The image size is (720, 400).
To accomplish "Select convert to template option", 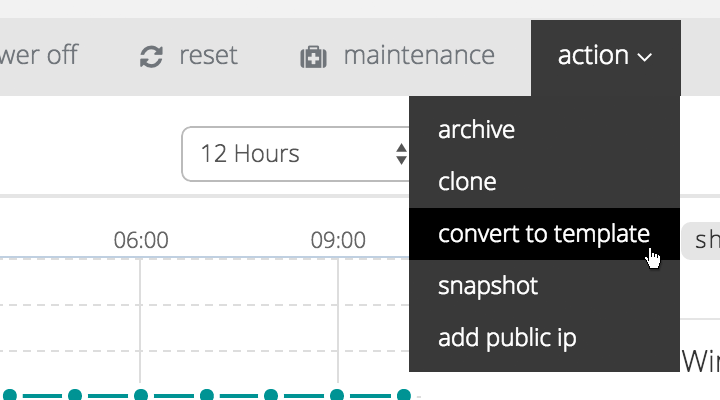I will (x=544, y=234).
